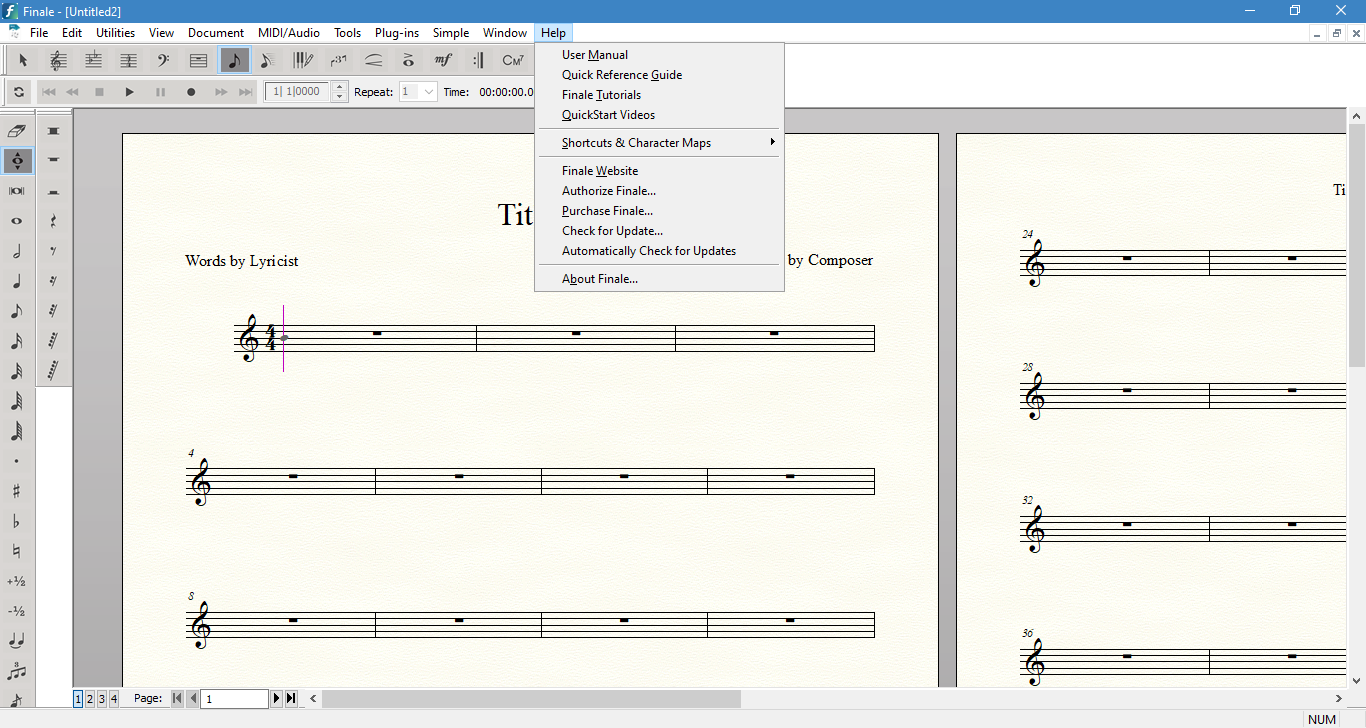1366x728 pixels.
Task: Open the File menu
Action: click(x=39, y=33)
